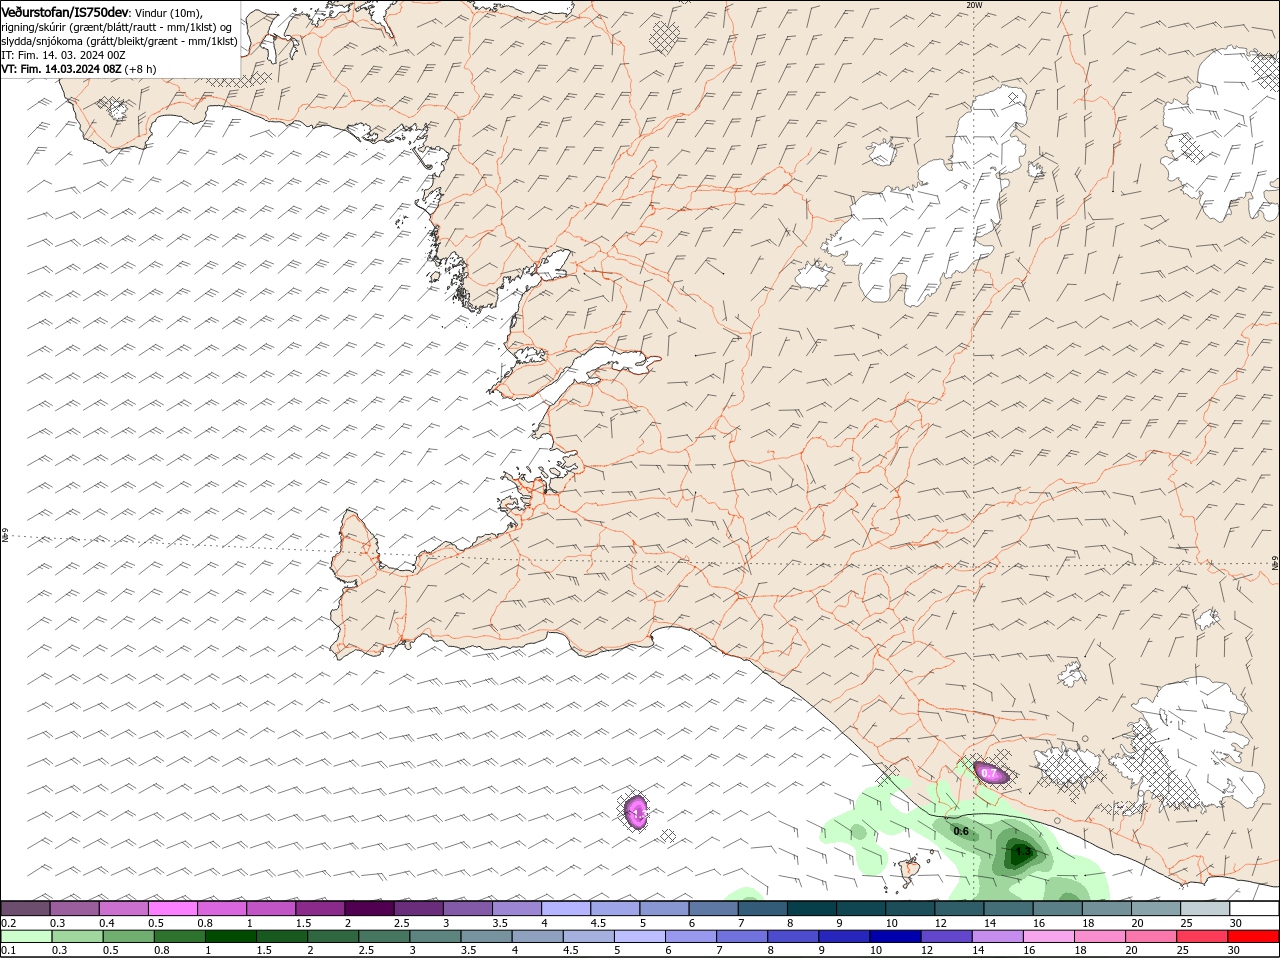Viewport: 1280px width, 958px height.
Task: Click the red swatch labeled 30 in lower legend row
Action: click(1255, 937)
